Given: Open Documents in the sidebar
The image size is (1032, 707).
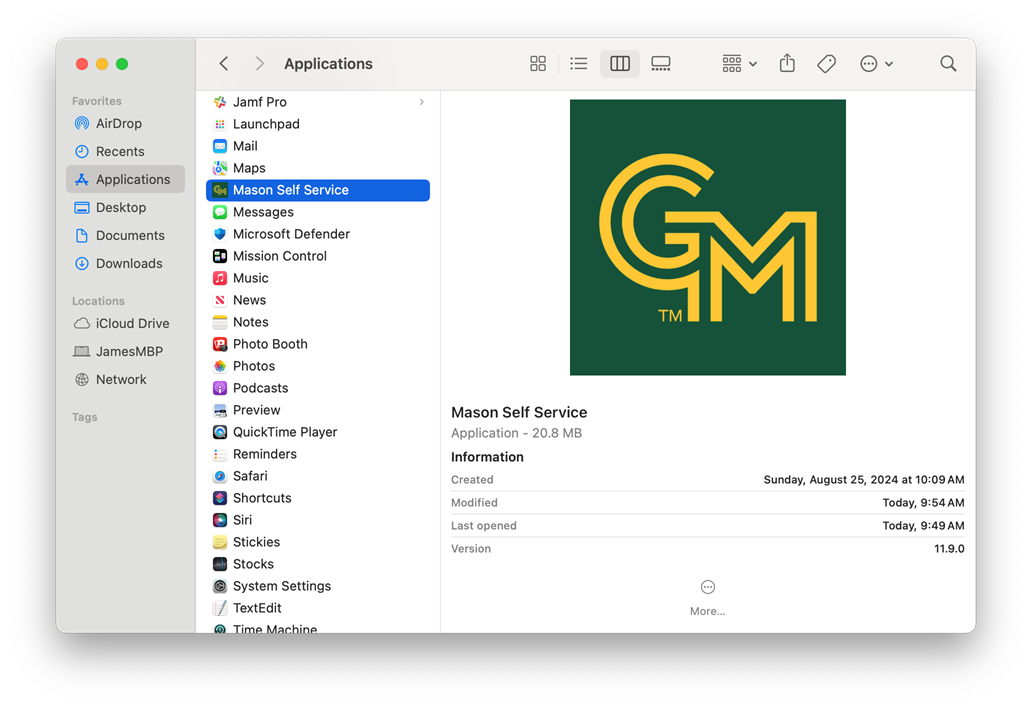Looking at the screenshot, I should pyautogui.click(x=125, y=236).
